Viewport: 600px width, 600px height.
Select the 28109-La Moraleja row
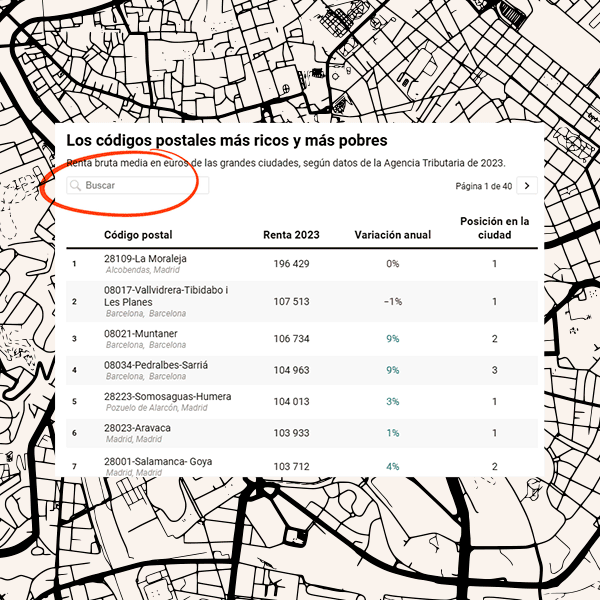pos(145,259)
